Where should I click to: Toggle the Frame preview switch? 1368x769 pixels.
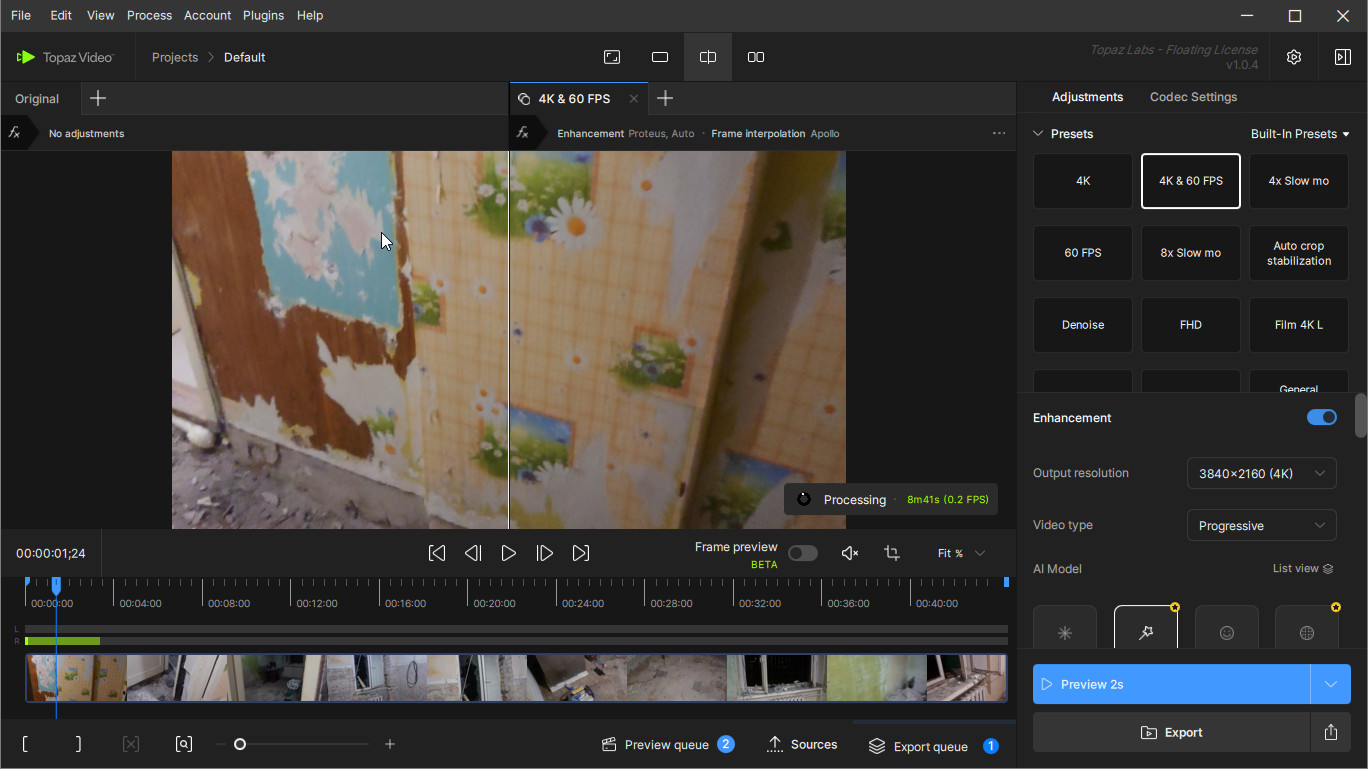click(802, 553)
